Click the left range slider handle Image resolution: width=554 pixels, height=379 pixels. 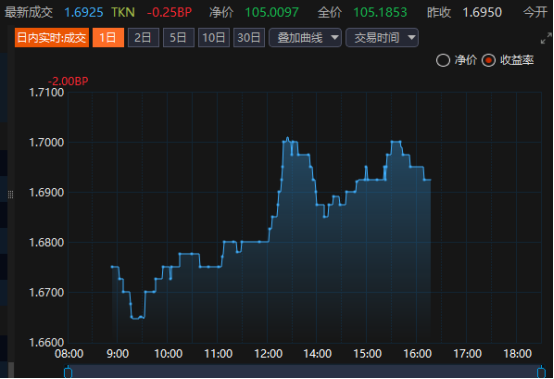[x=68, y=372]
